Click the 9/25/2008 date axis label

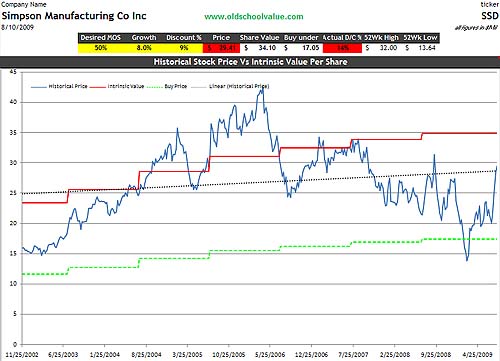(436, 354)
